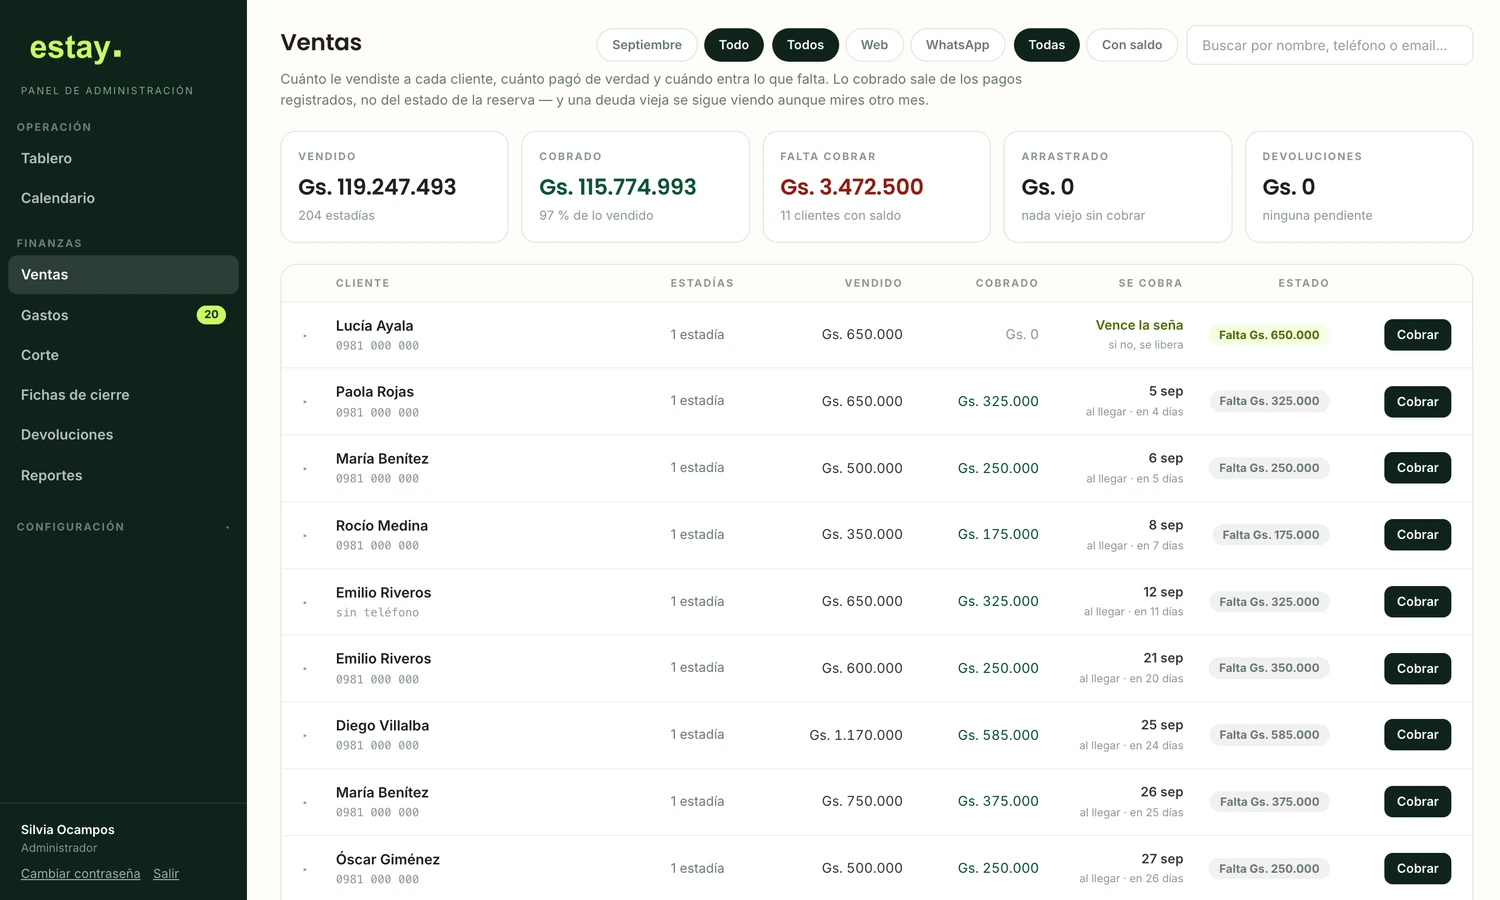Expand the Diego Villalba row

[305, 736]
